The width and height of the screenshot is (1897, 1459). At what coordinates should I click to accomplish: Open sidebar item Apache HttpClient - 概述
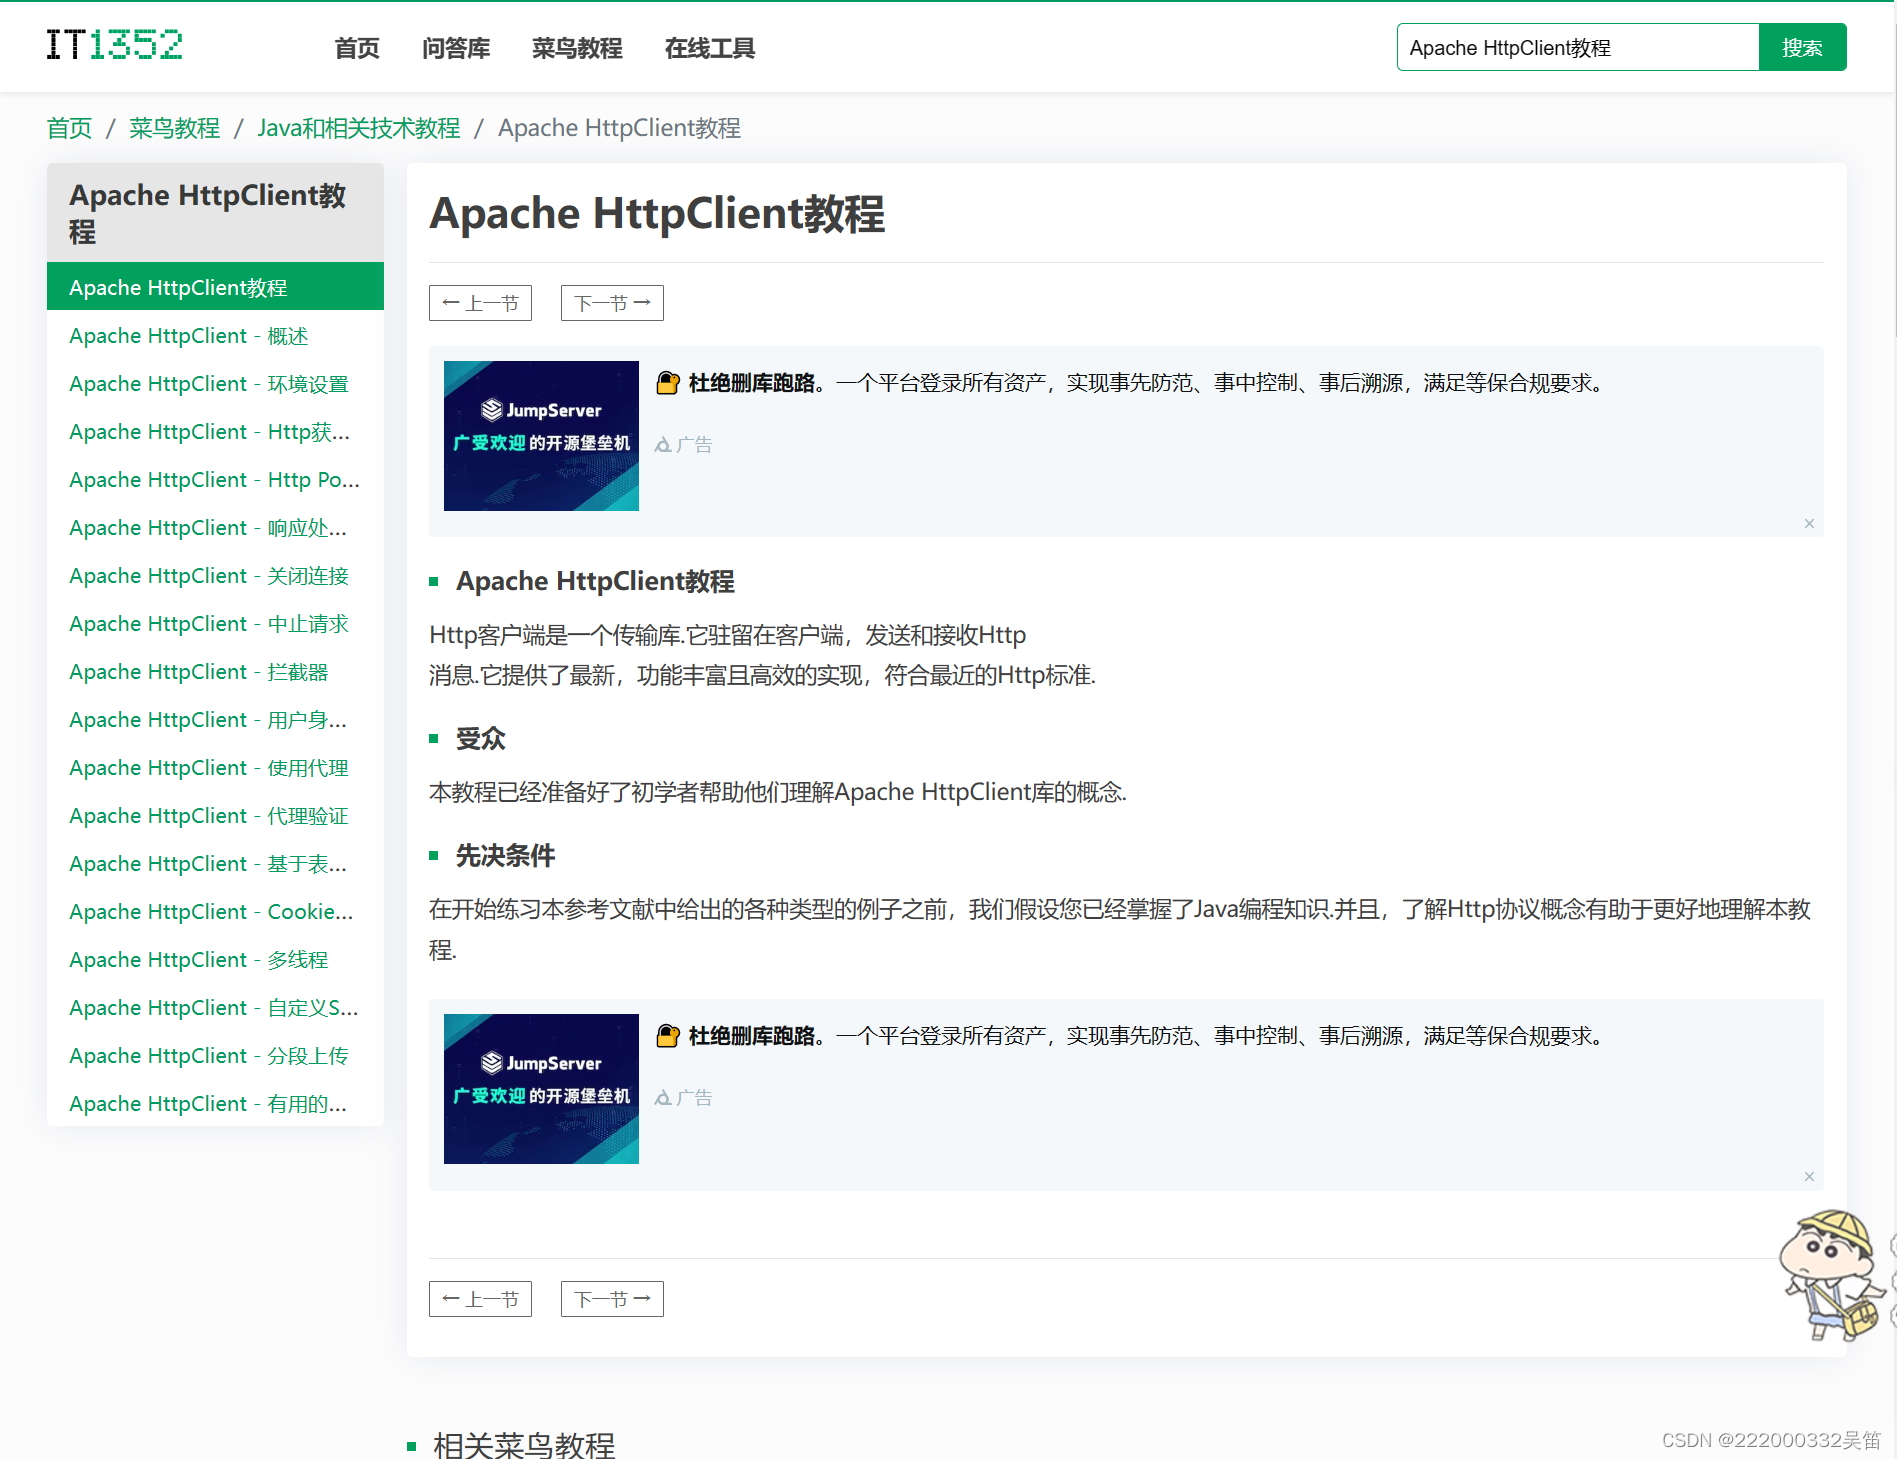pyautogui.click(x=215, y=336)
